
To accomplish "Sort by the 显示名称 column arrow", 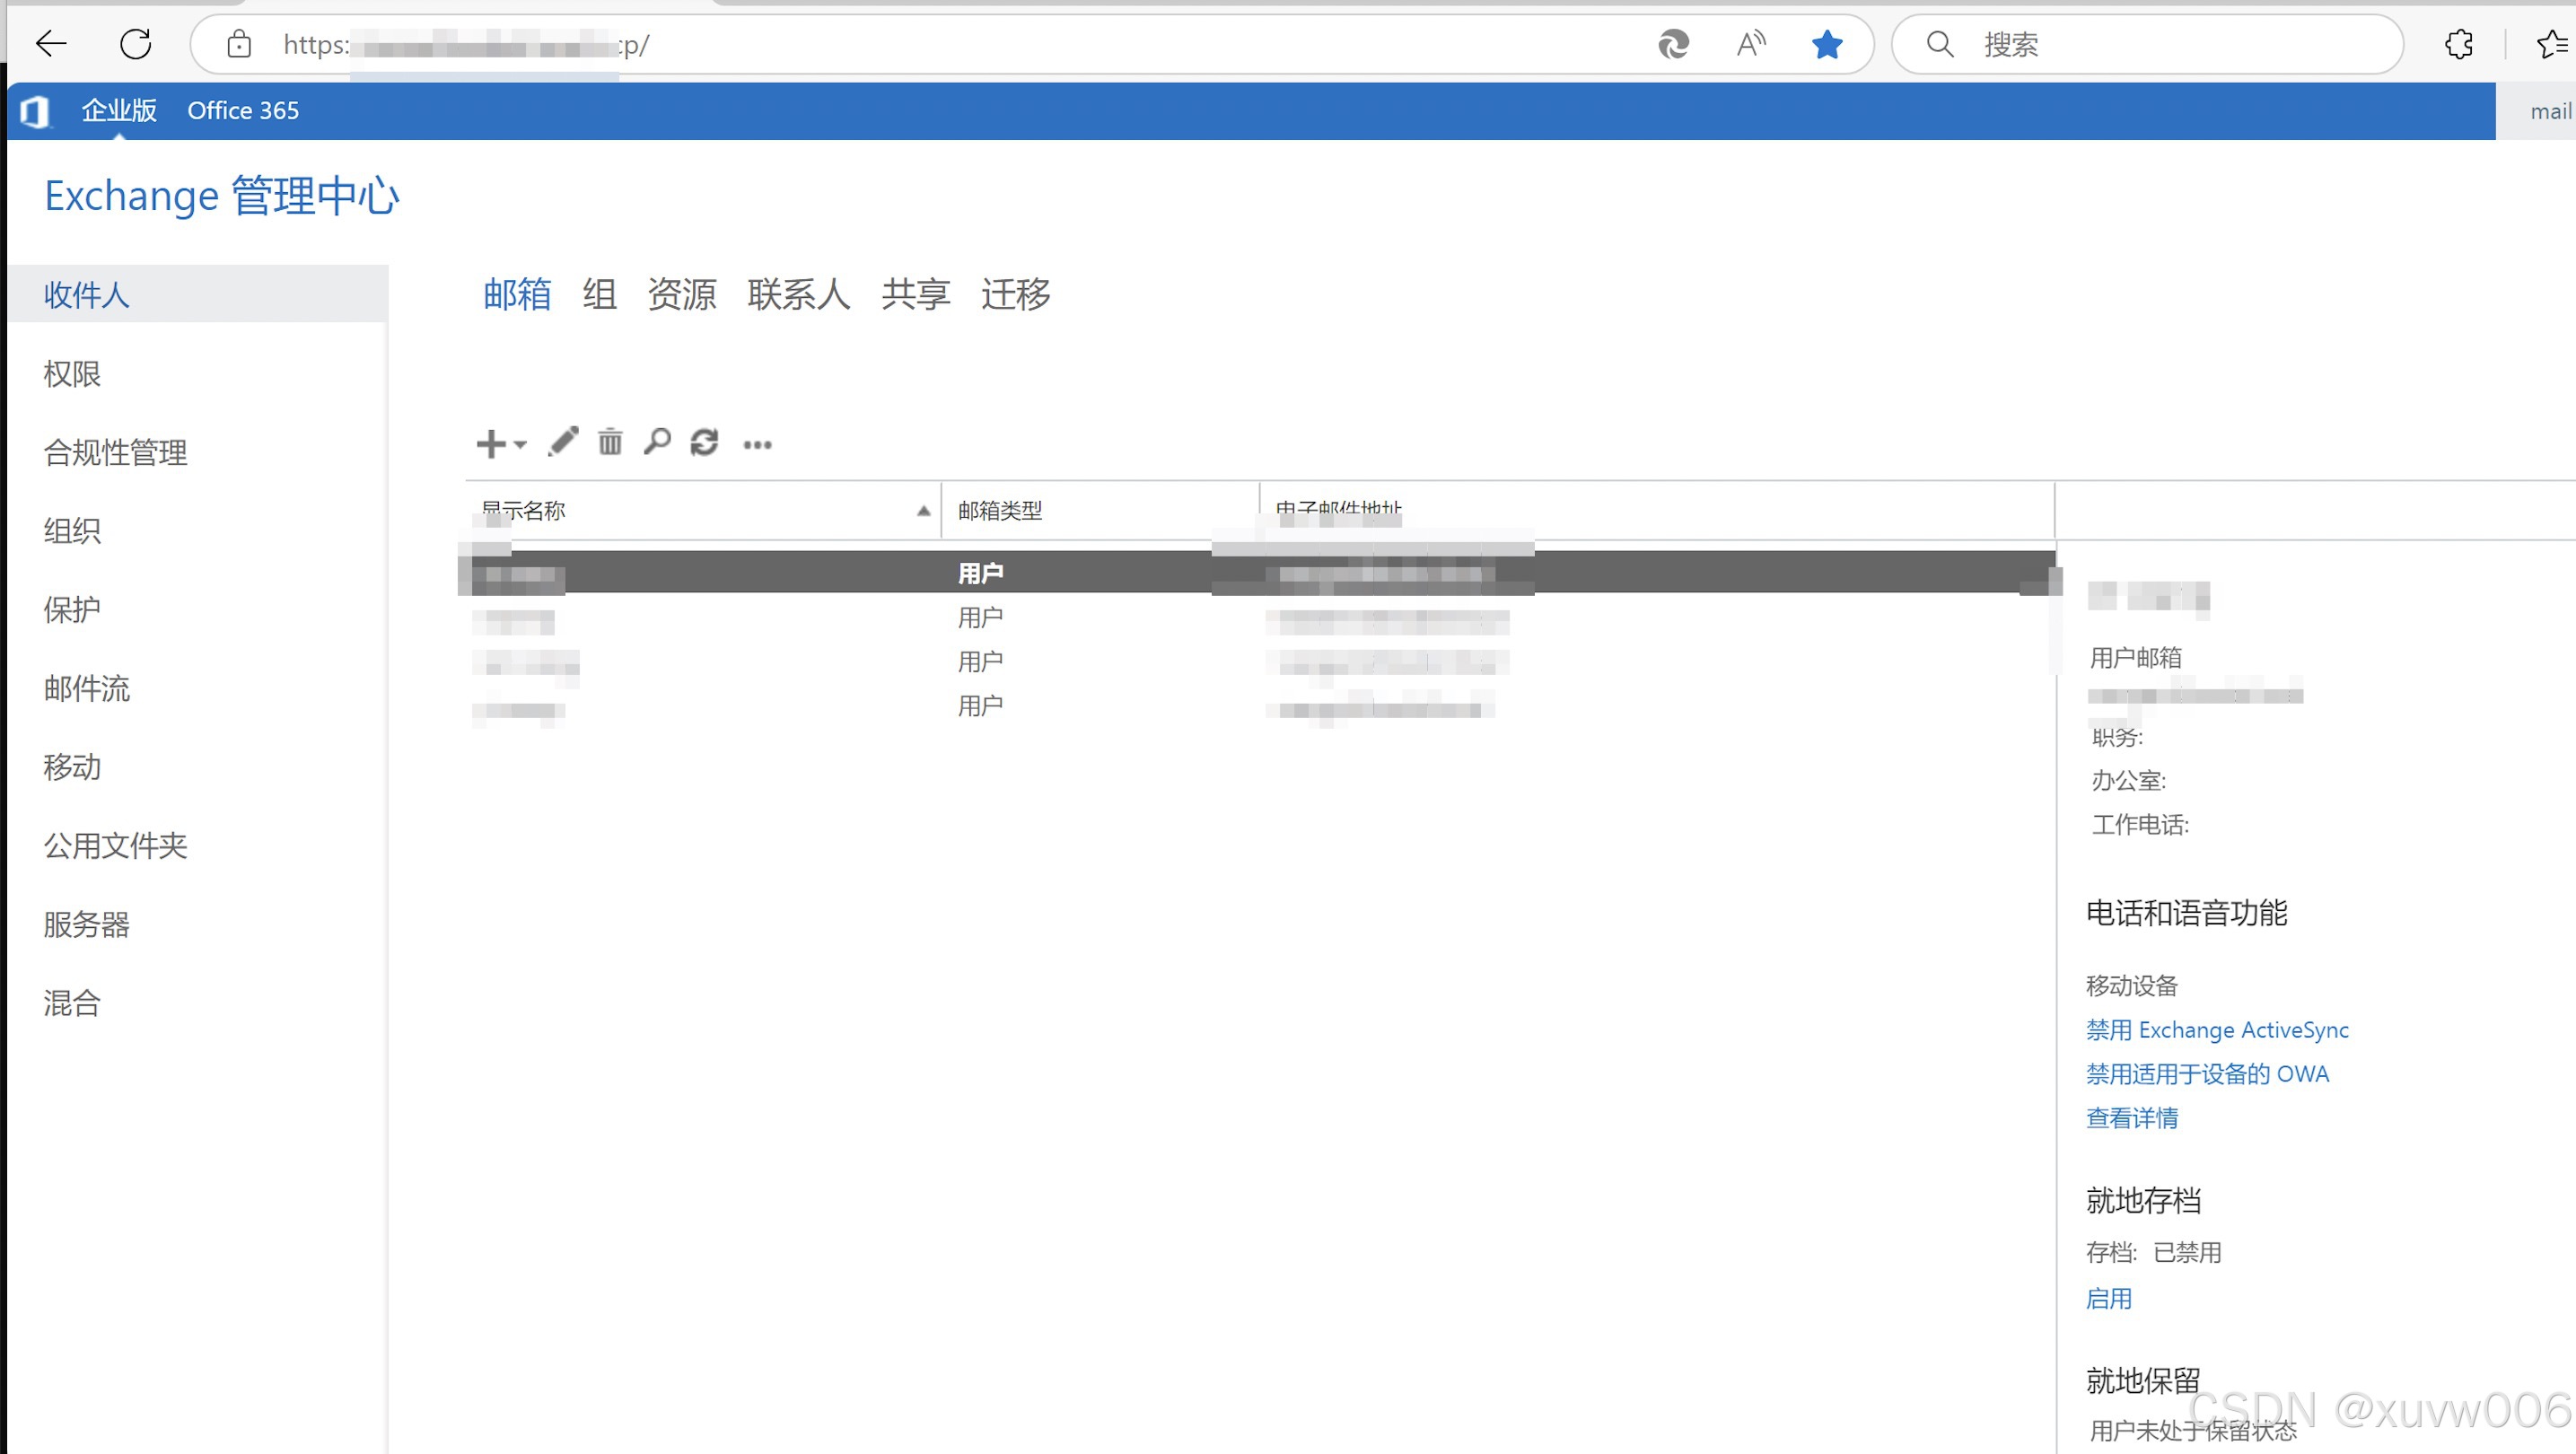I will coord(923,511).
